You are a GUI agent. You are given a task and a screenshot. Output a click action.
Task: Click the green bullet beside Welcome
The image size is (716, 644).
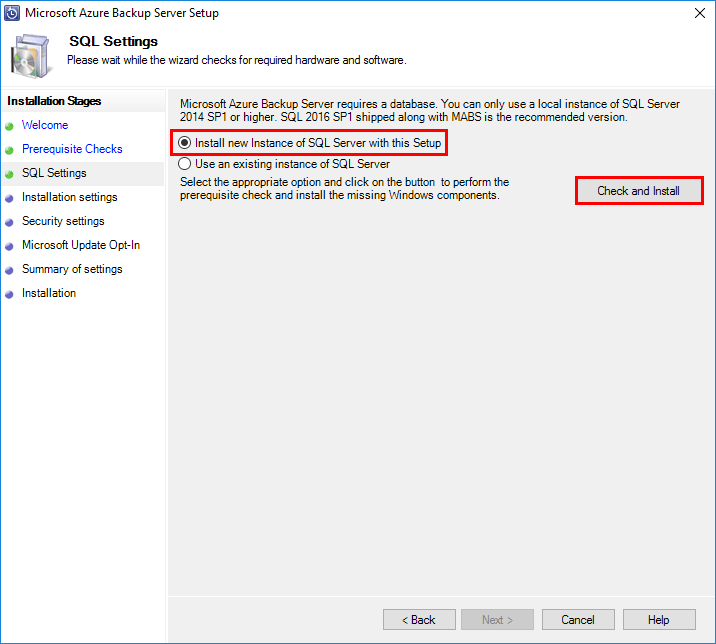click(9, 127)
